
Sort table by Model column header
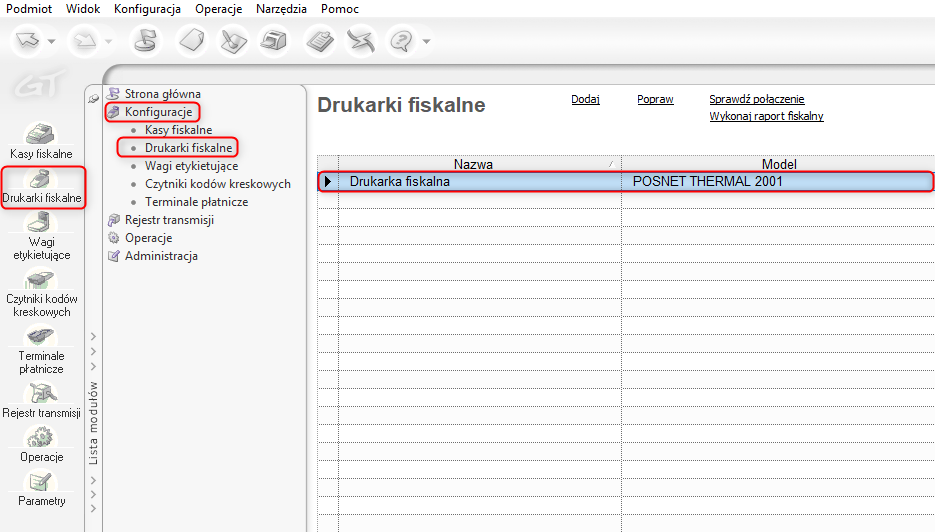click(778, 163)
